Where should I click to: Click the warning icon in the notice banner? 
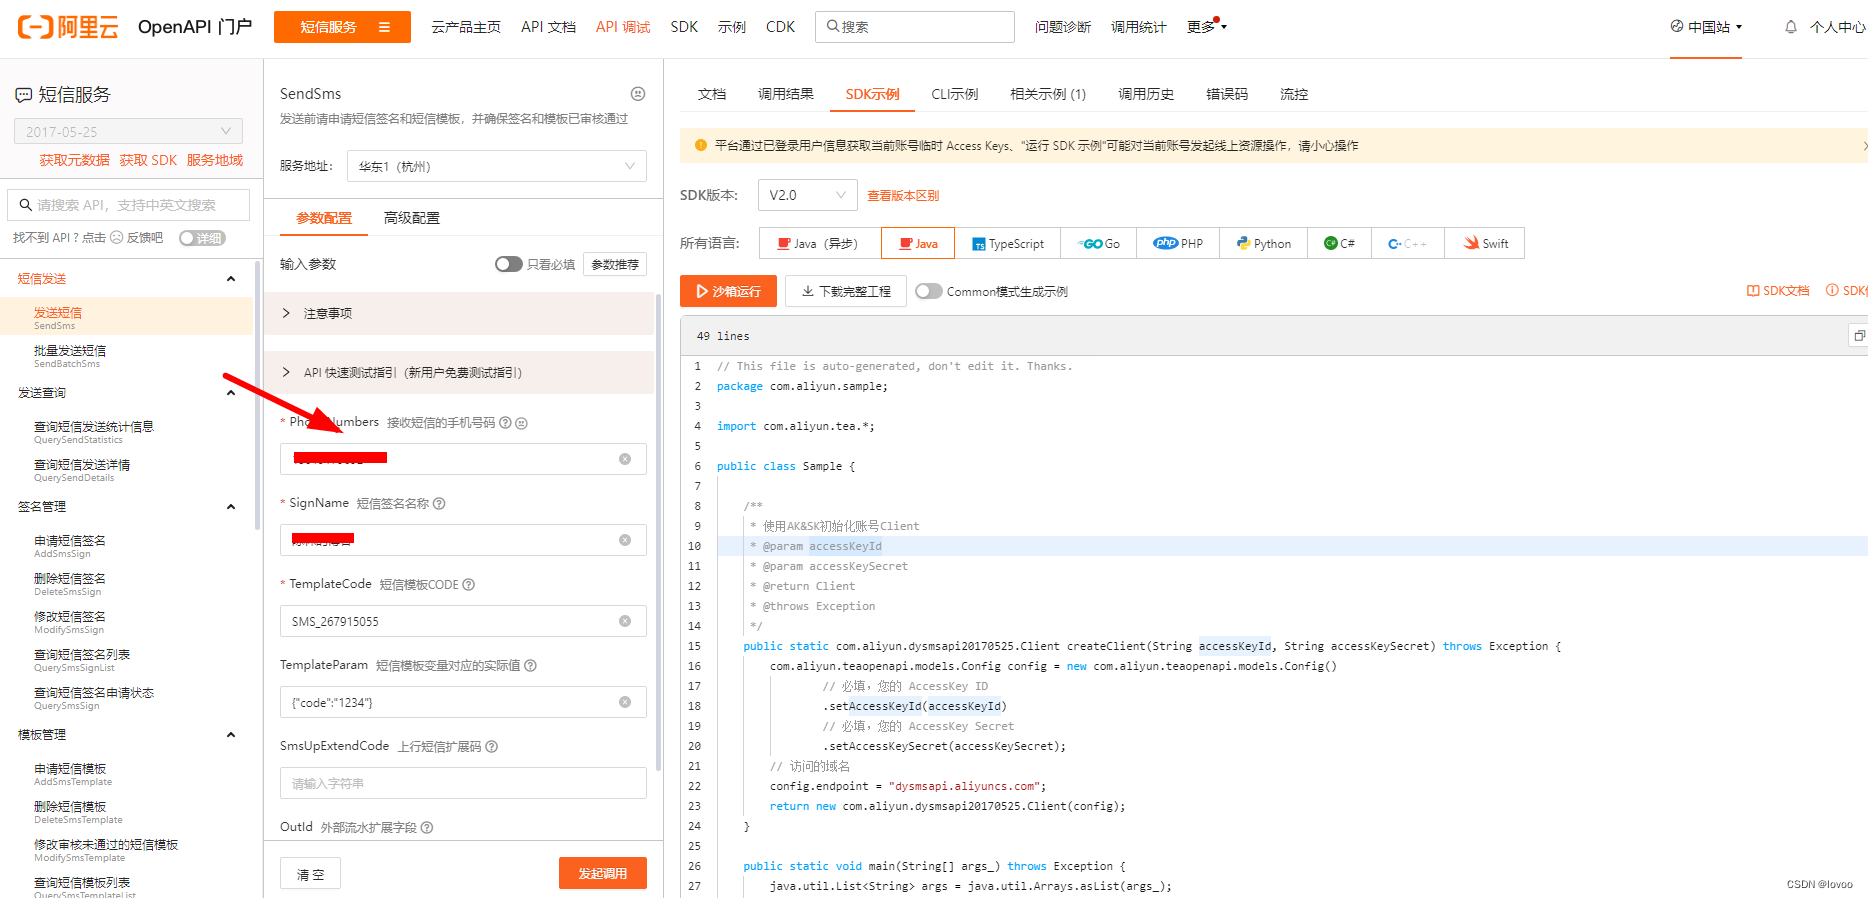701,145
